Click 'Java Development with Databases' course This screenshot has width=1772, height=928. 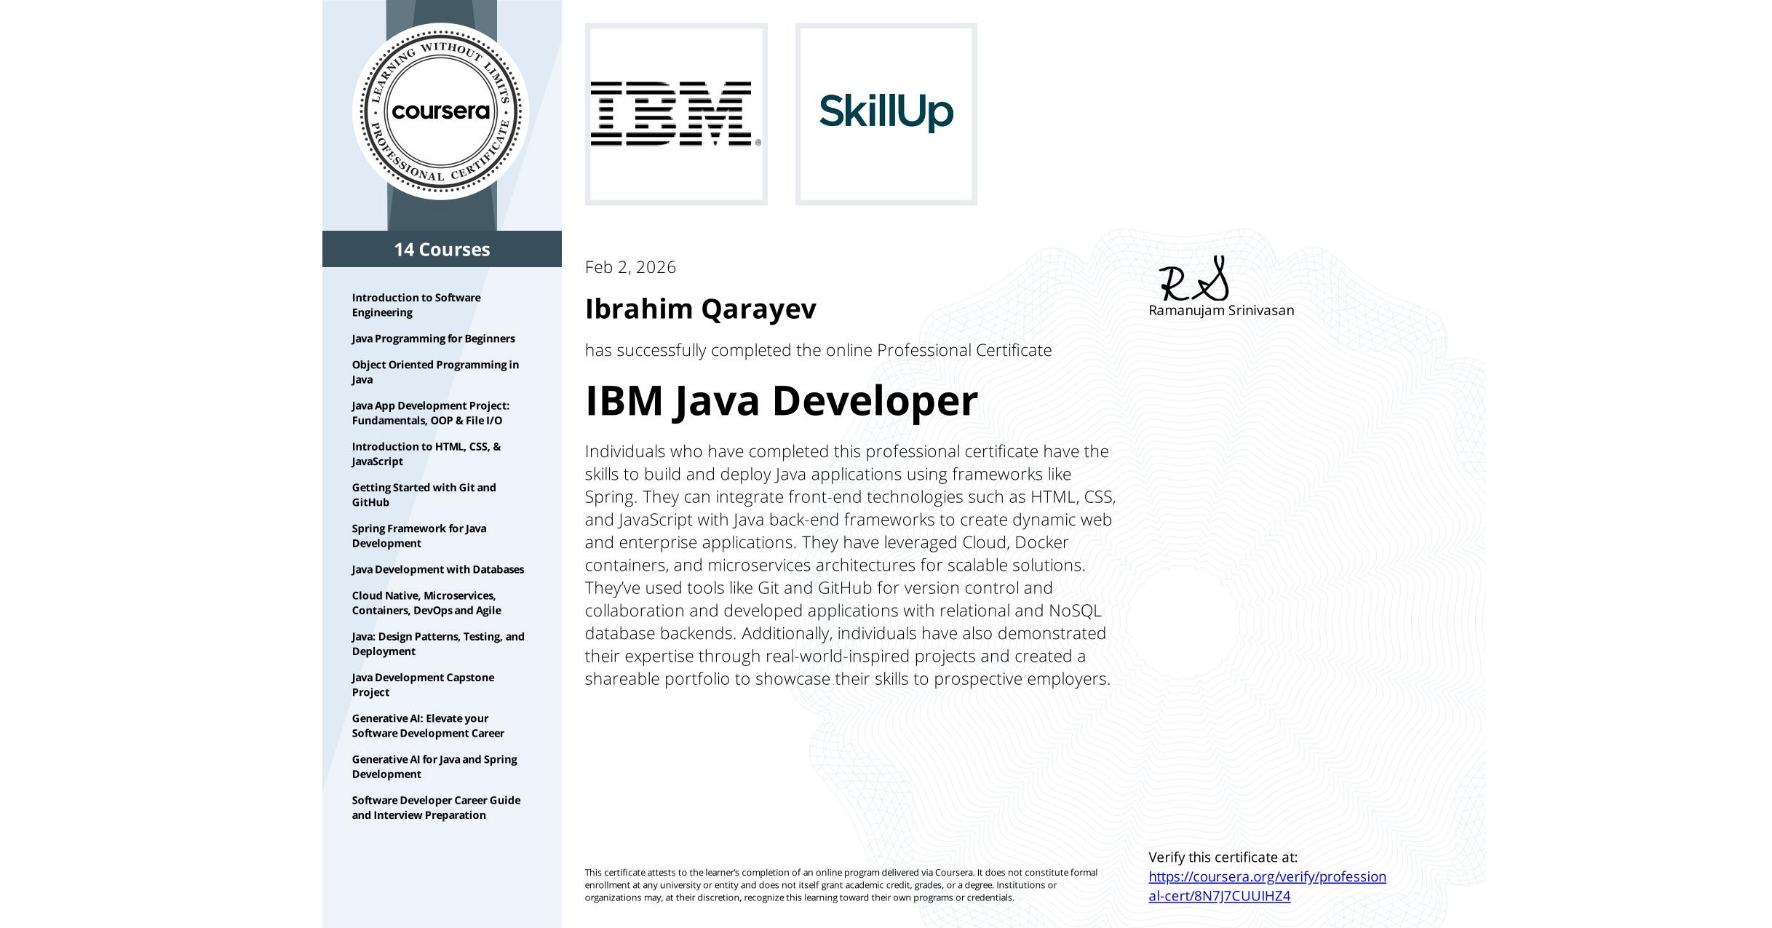[x=438, y=570]
